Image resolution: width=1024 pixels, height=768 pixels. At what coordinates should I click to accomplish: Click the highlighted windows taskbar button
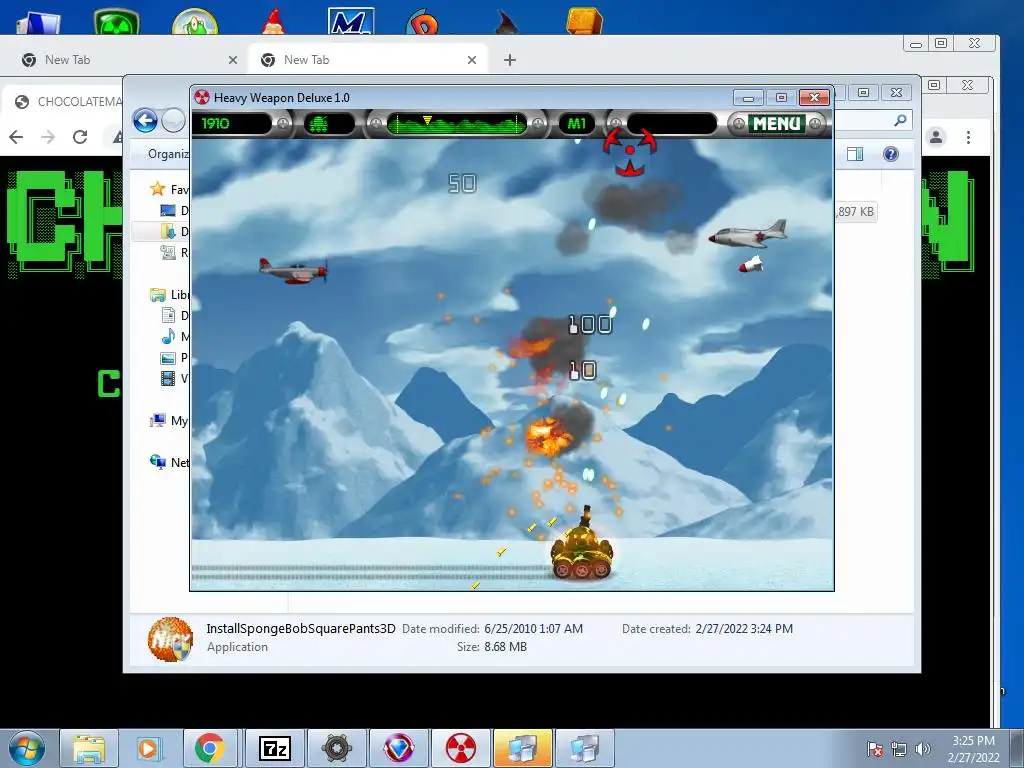[522, 748]
